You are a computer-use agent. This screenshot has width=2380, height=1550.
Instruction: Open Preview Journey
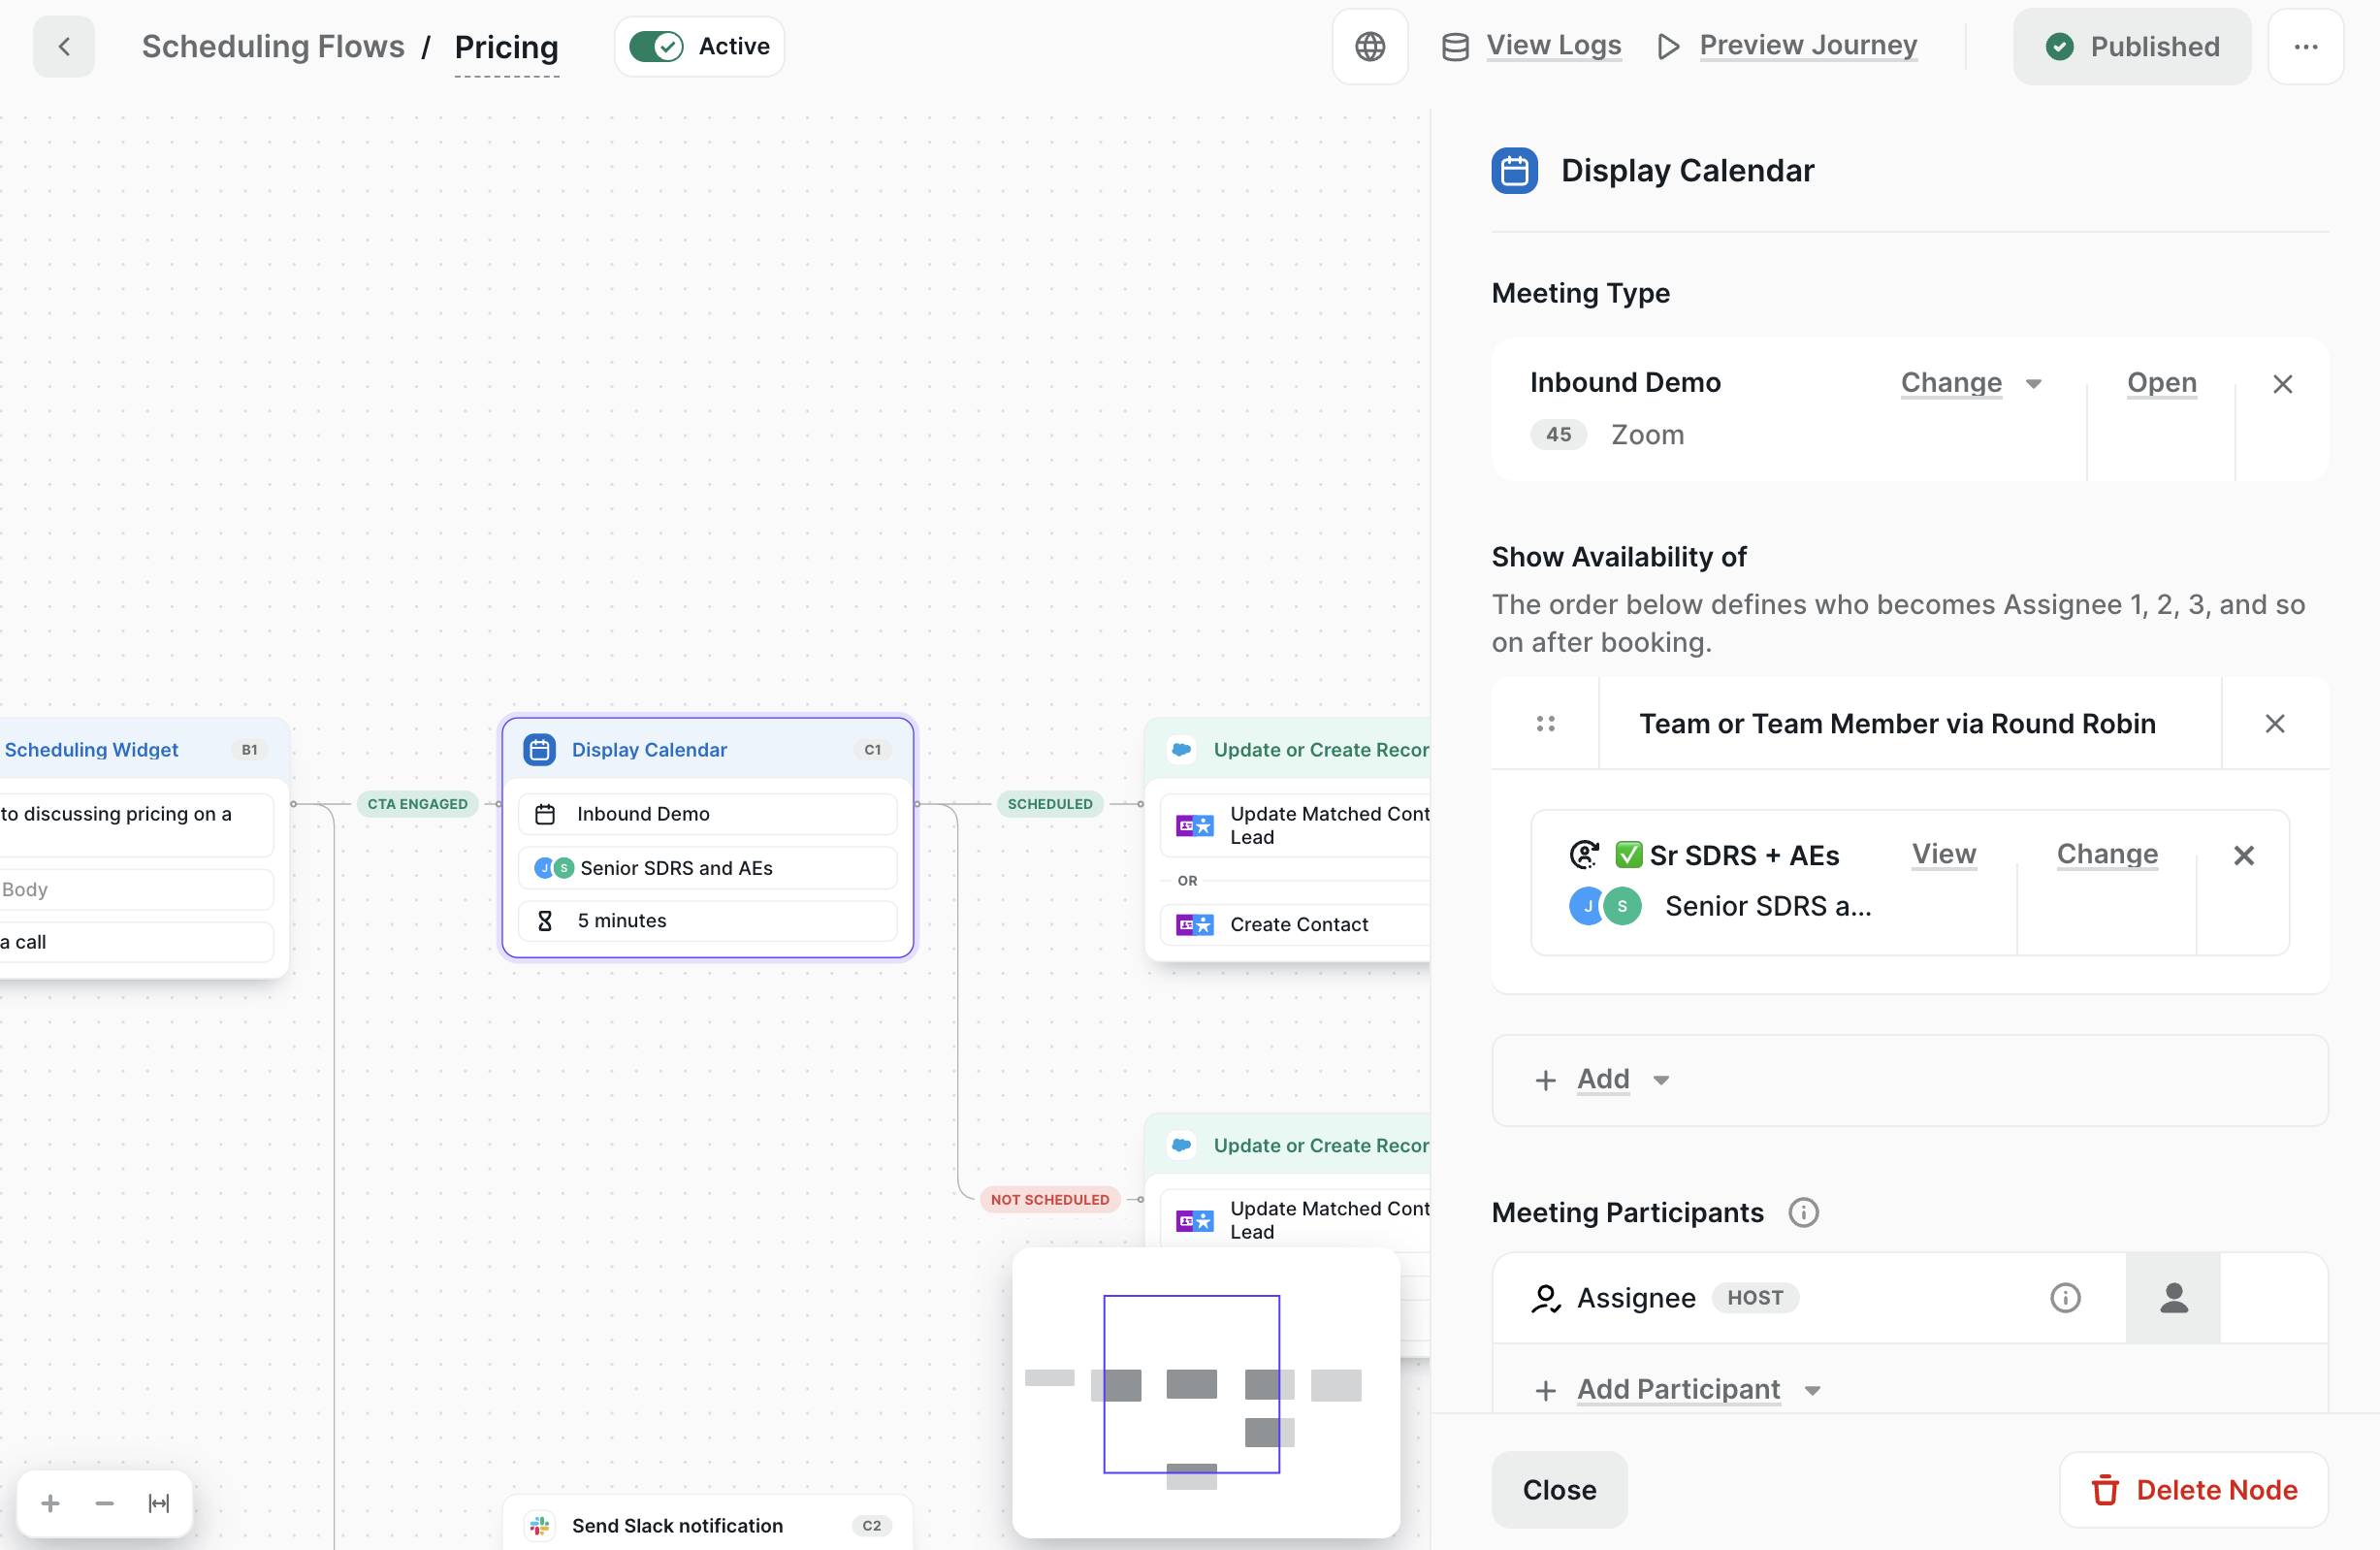1808,46
